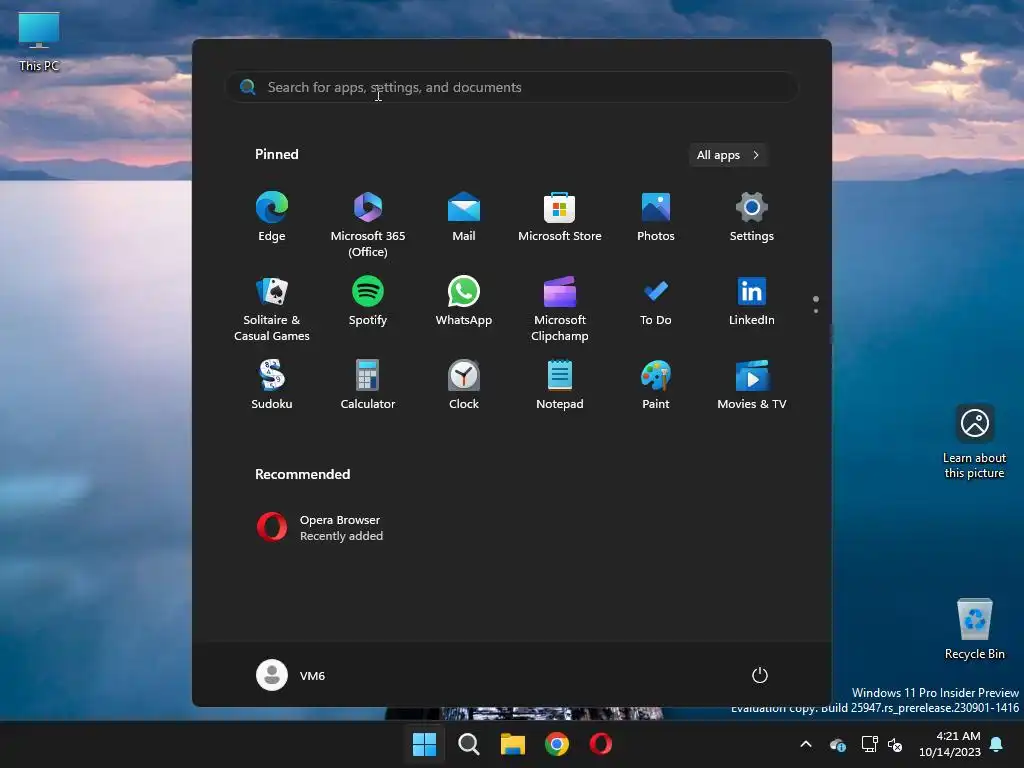Go to next page of pinned apps

coord(816,311)
